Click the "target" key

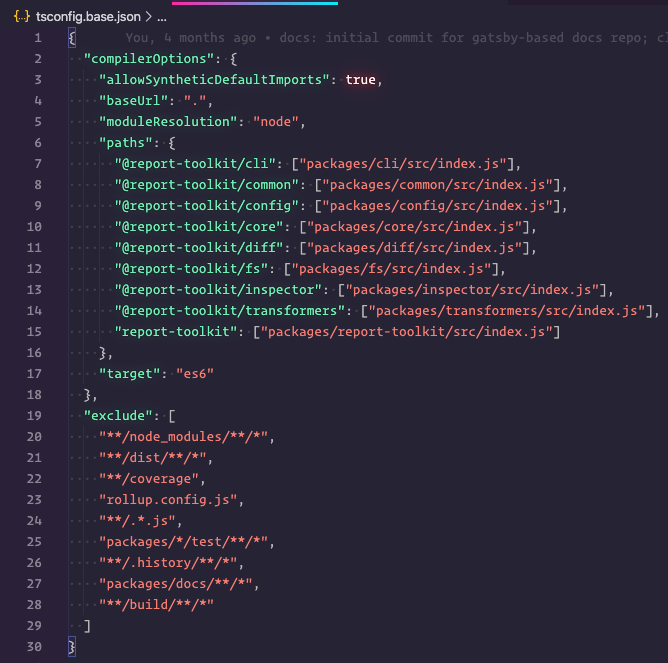pyautogui.click(x=130, y=374)
